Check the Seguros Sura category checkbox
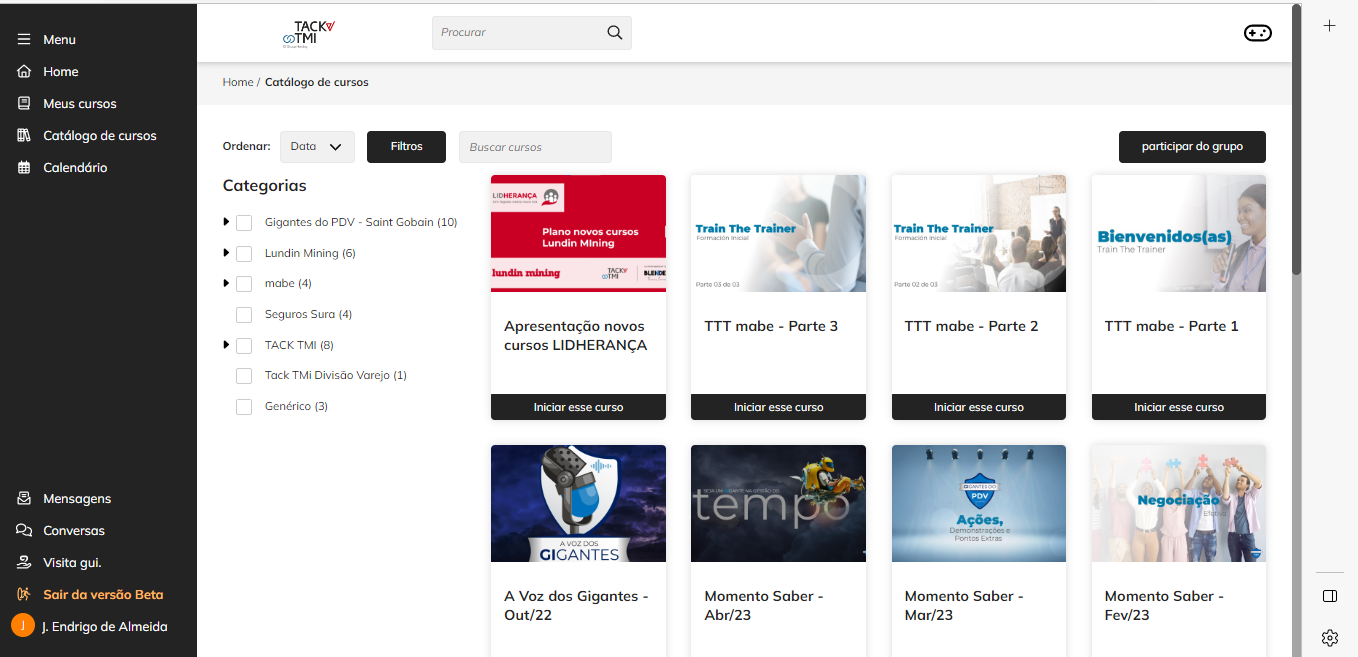 point(244,314)
